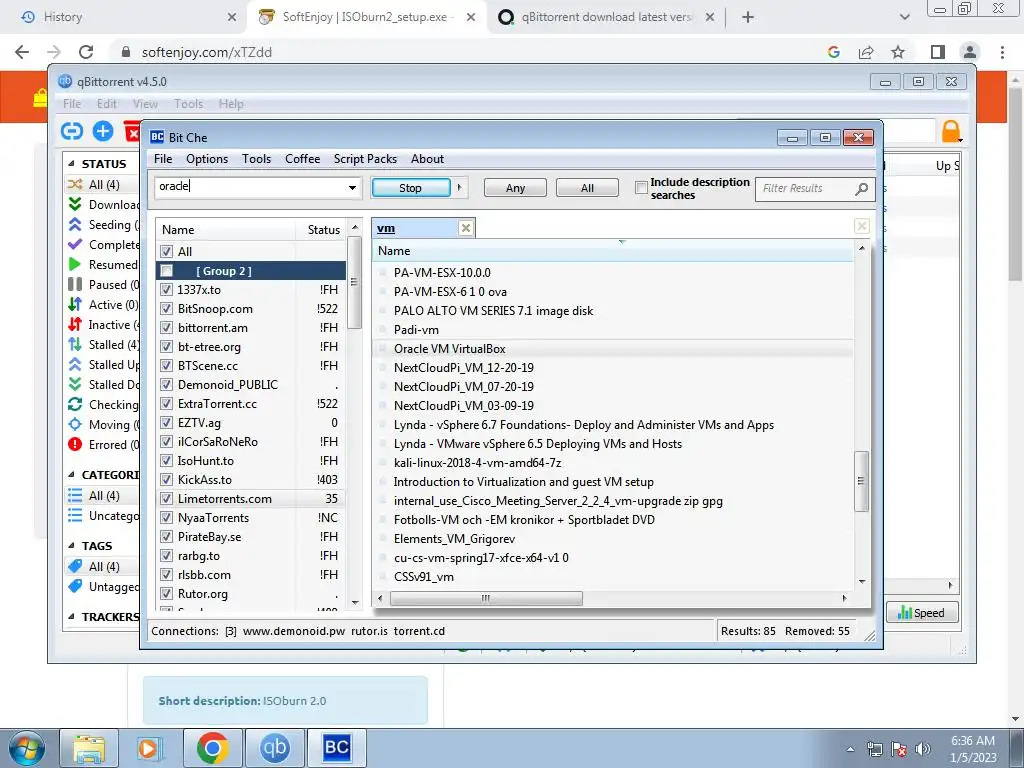This screenshot has height=768, width=1024.
Task: Show hidden system tray icons
Action: tap(850, 749)
